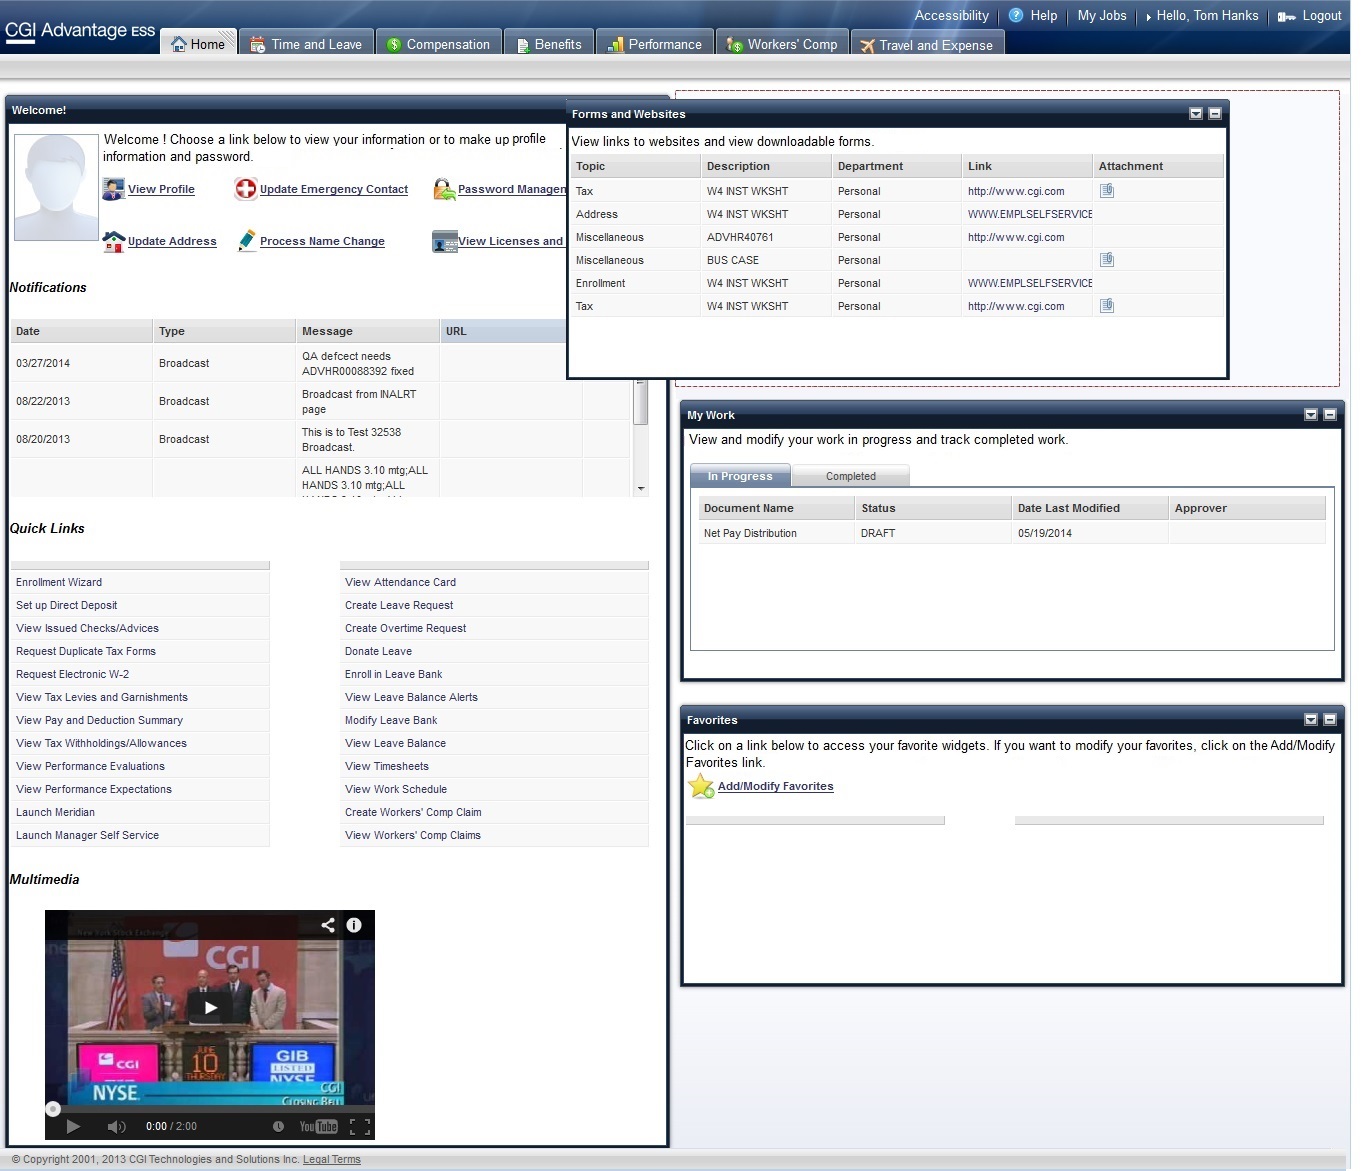Screen dimensions: 1366x1171
Task: Open the Time and Leave tab
Action: tap(306, 44)
